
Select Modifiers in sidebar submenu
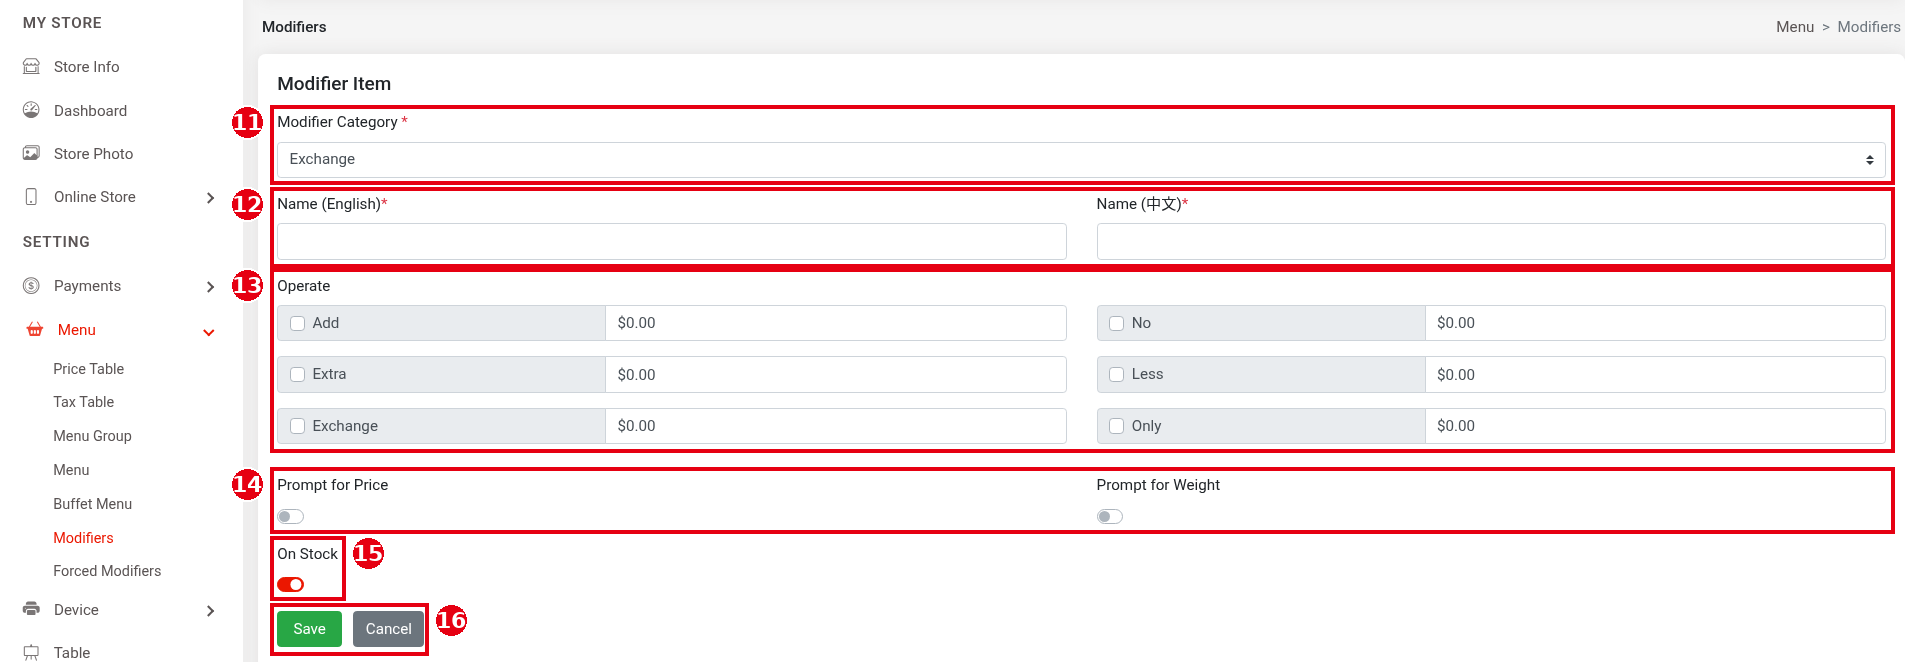[x=84, y=538]
